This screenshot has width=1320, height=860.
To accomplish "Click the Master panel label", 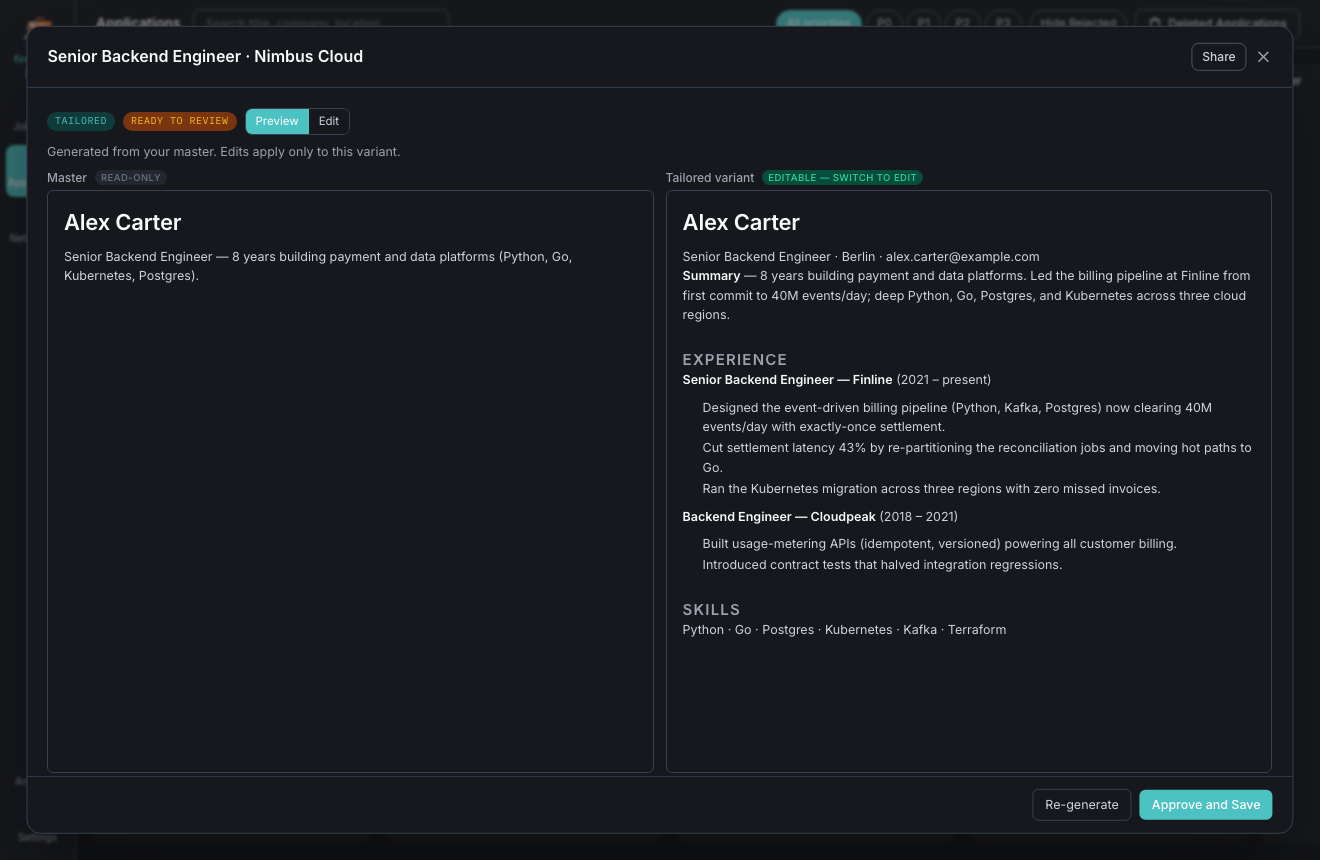I will (x=67, y=178).
